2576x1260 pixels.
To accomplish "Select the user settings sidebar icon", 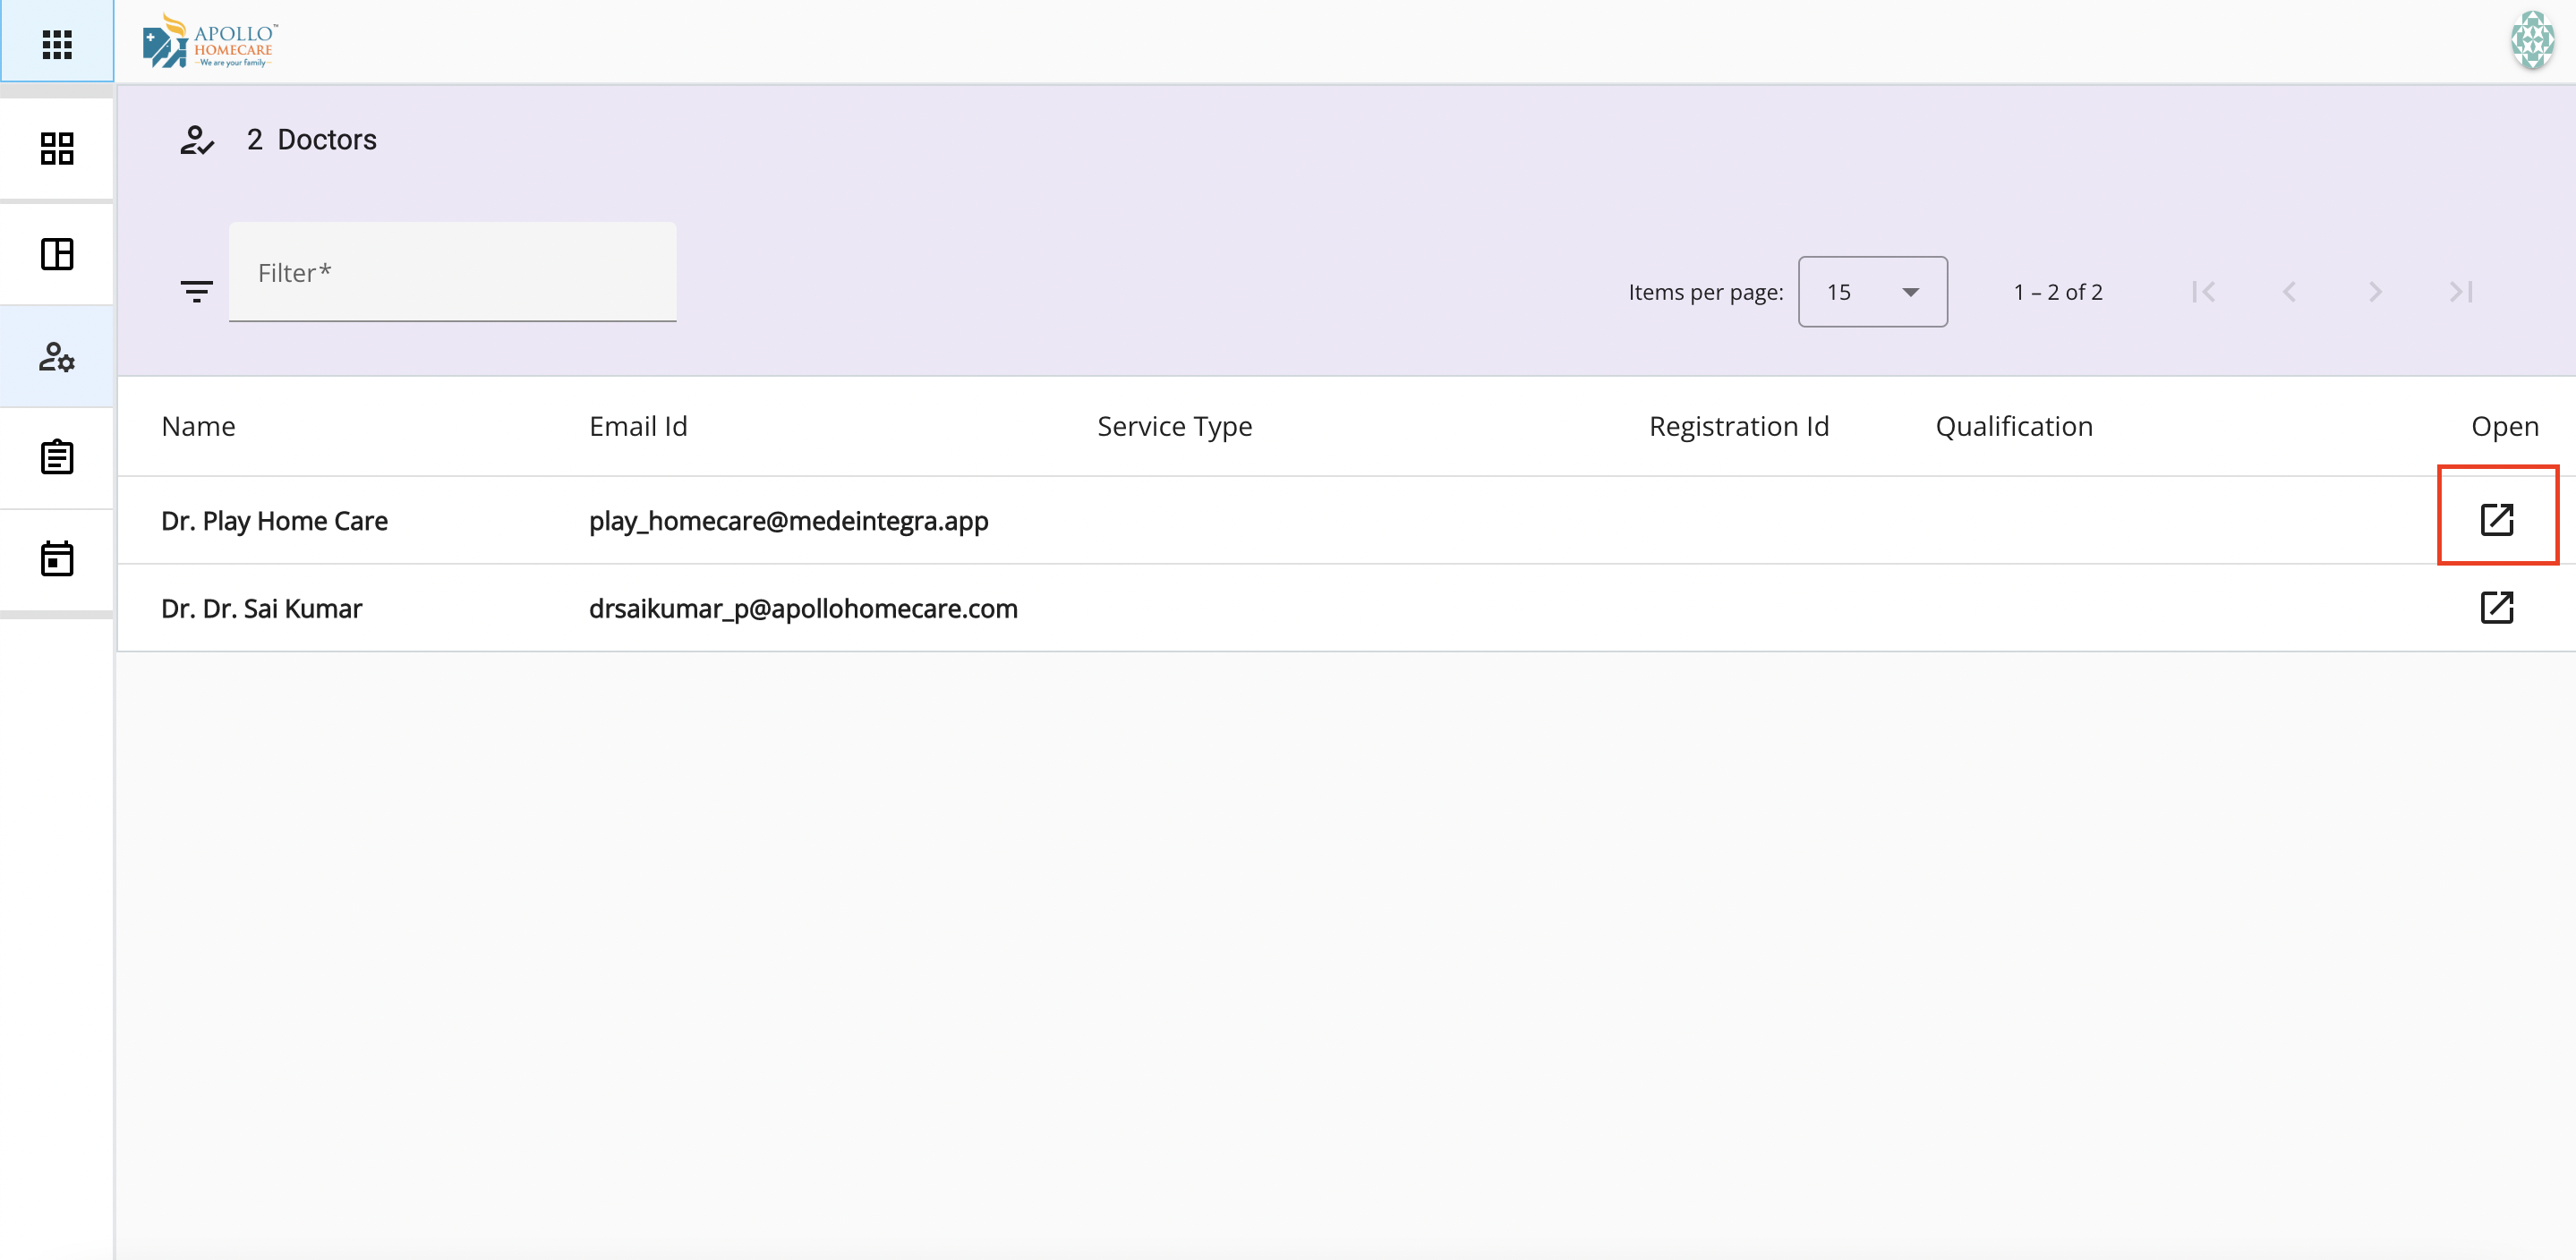I will point(57,357).
